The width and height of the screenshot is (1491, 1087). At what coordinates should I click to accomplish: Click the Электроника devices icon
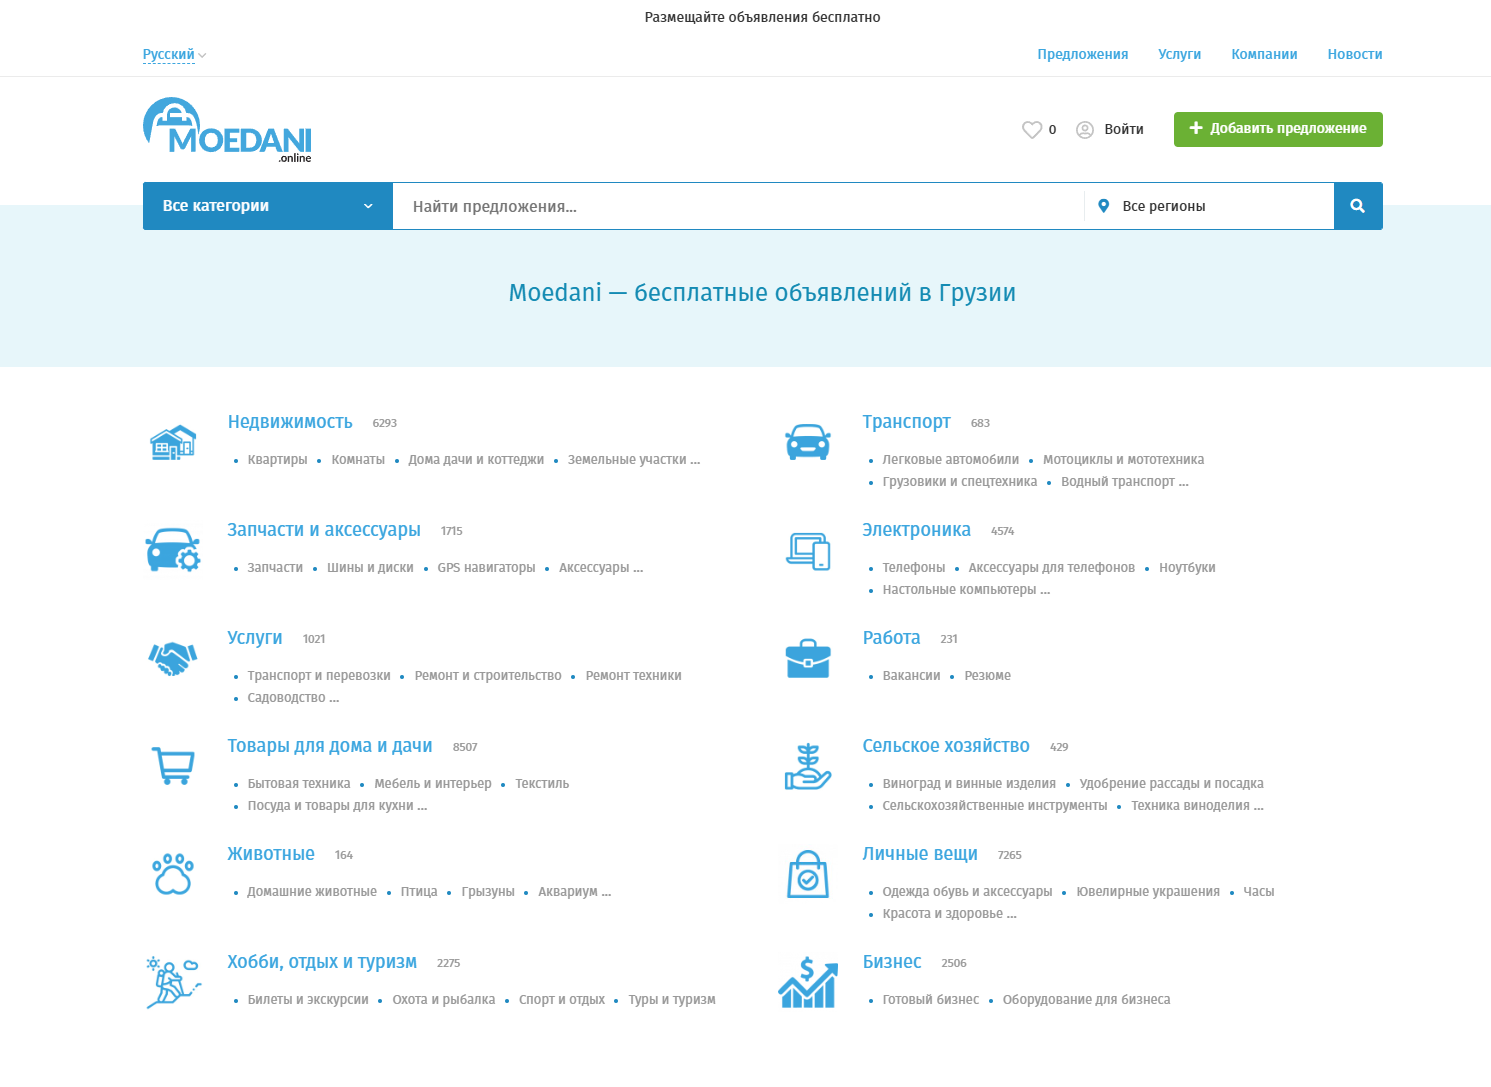click(808, 550)
